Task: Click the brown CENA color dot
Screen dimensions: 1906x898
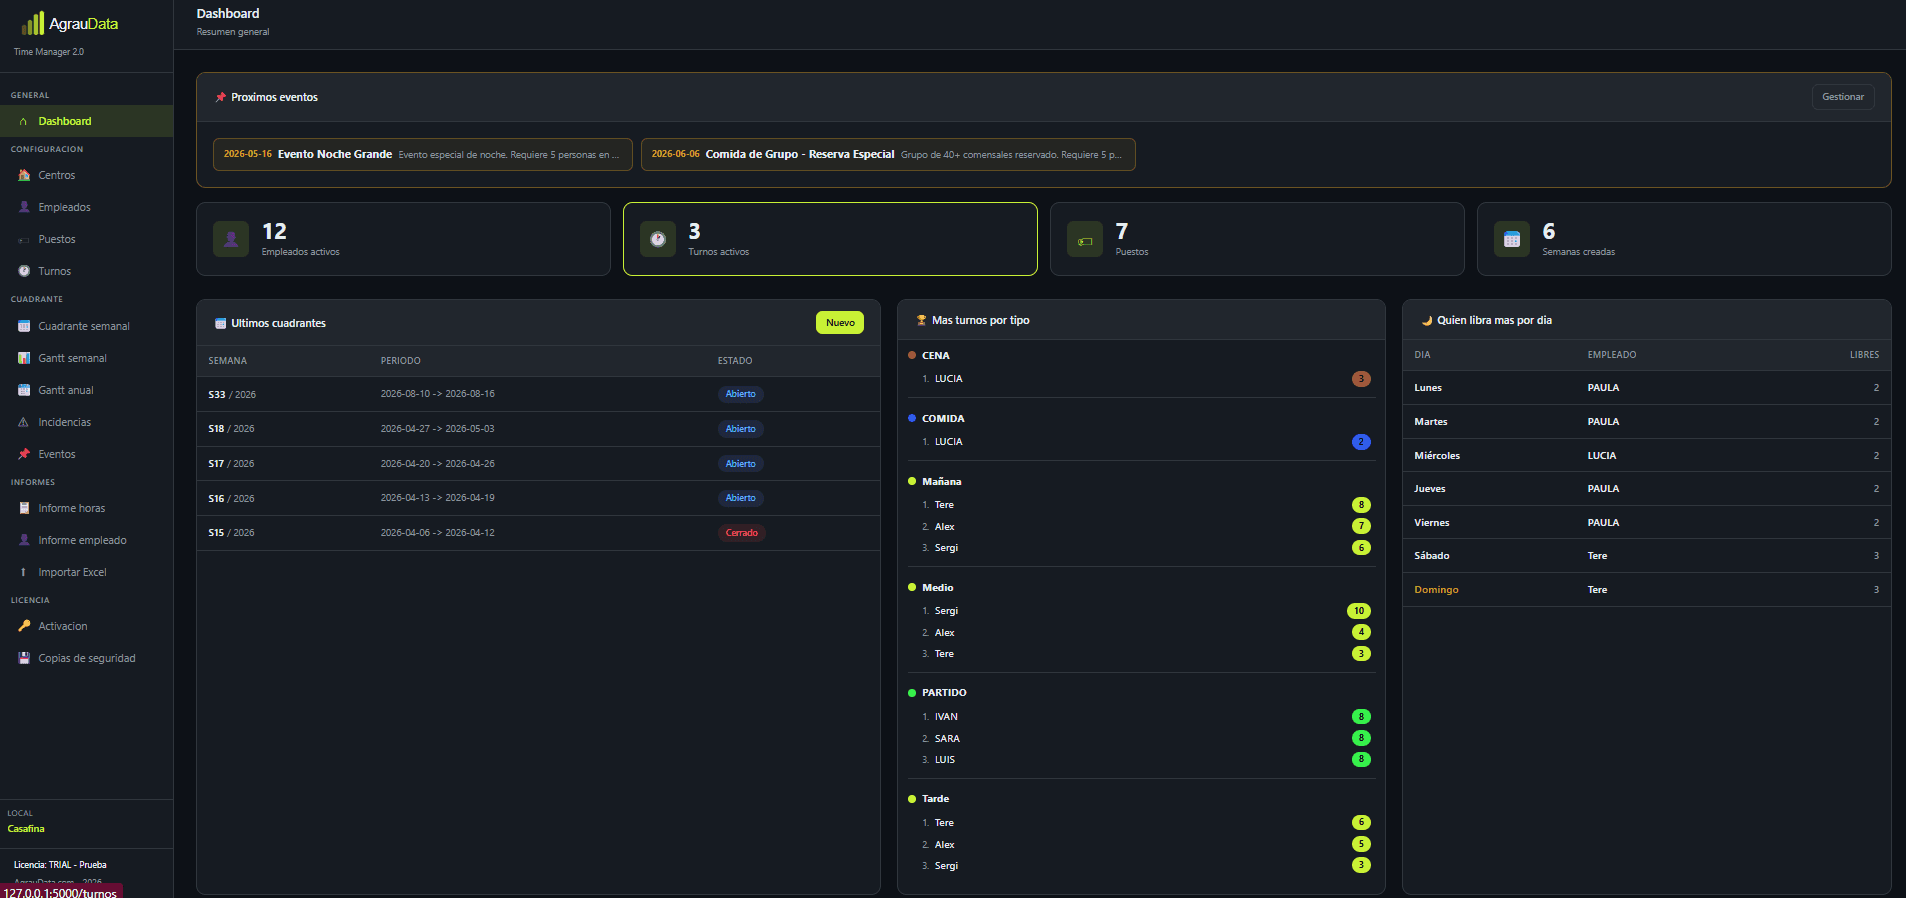Action: pos(912,355)
